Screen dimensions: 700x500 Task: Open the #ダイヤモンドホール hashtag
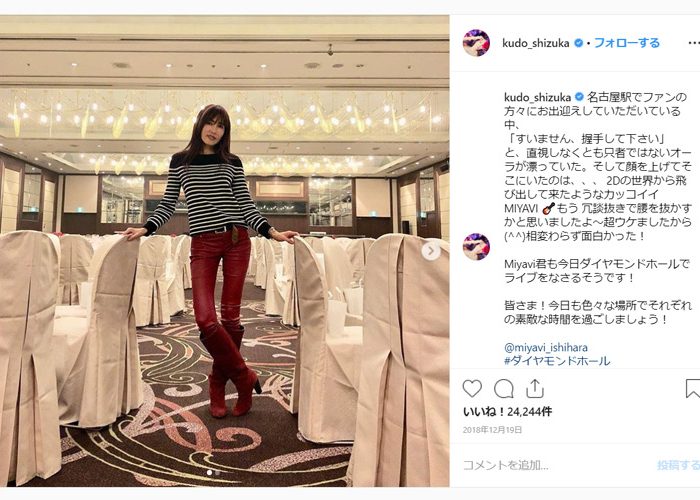tap(557, 361)
